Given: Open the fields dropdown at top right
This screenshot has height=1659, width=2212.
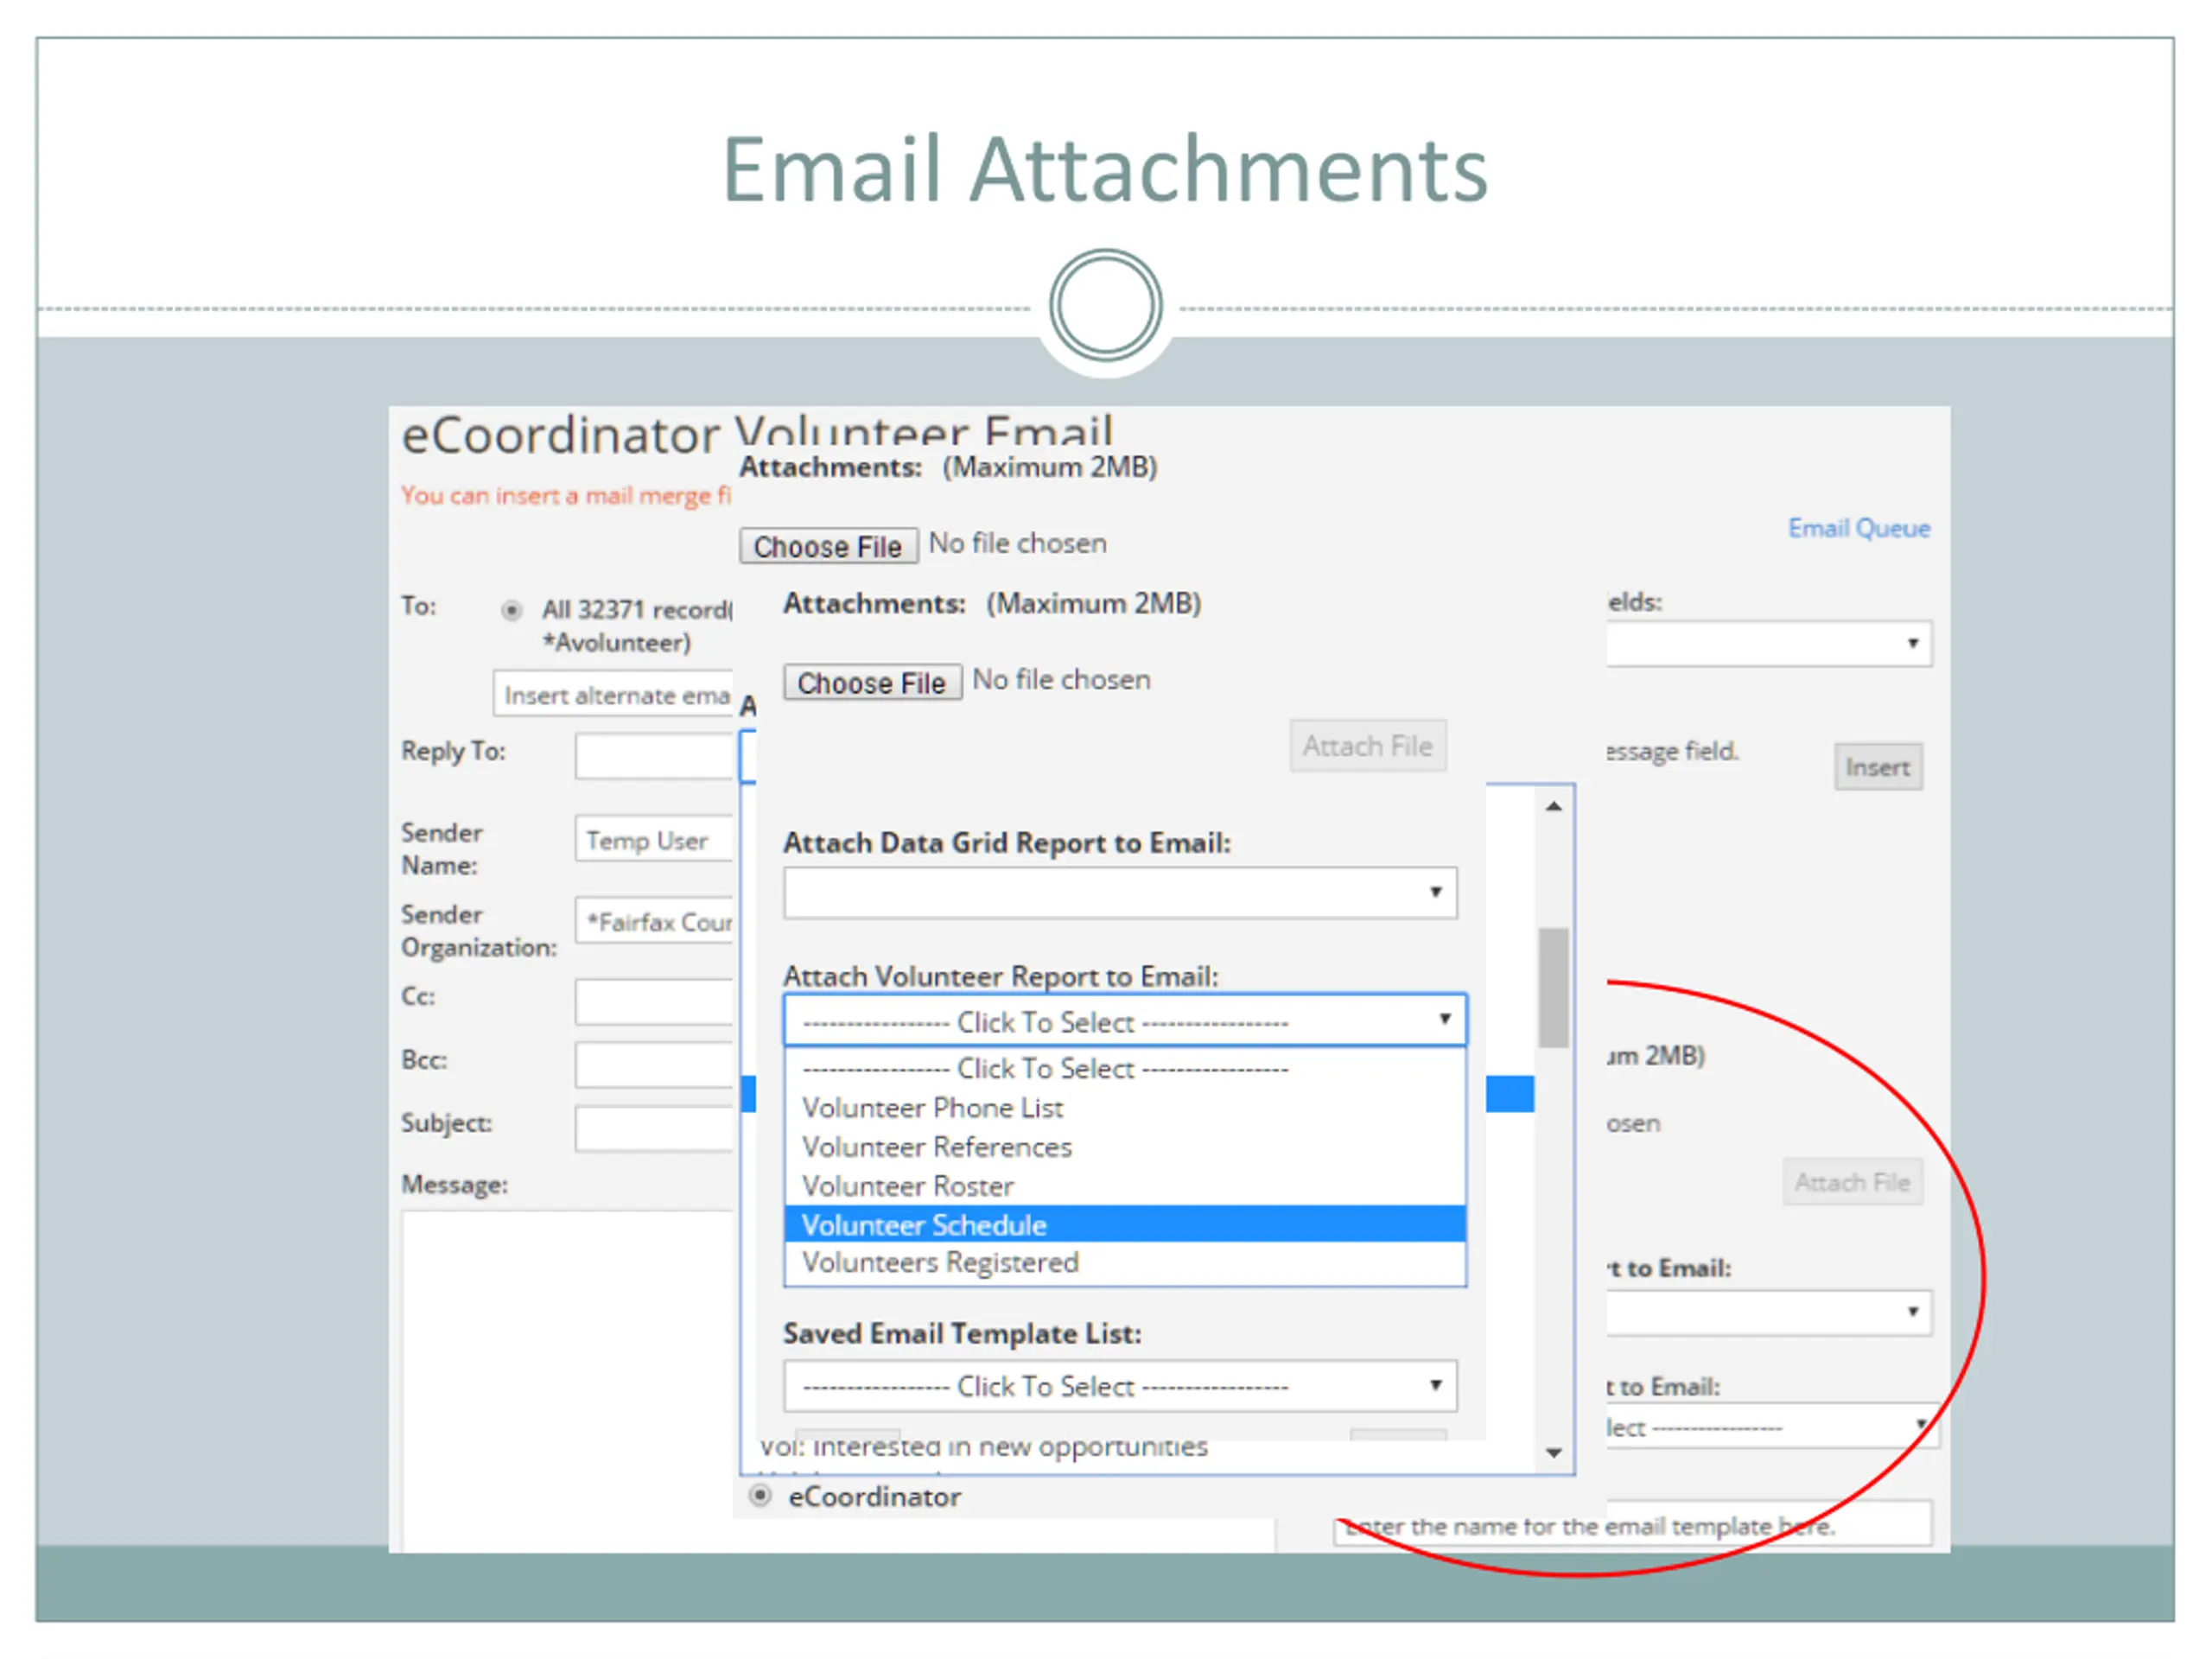Looking at the screenshot, I should pyautogui.click(x=1769, y=643).
